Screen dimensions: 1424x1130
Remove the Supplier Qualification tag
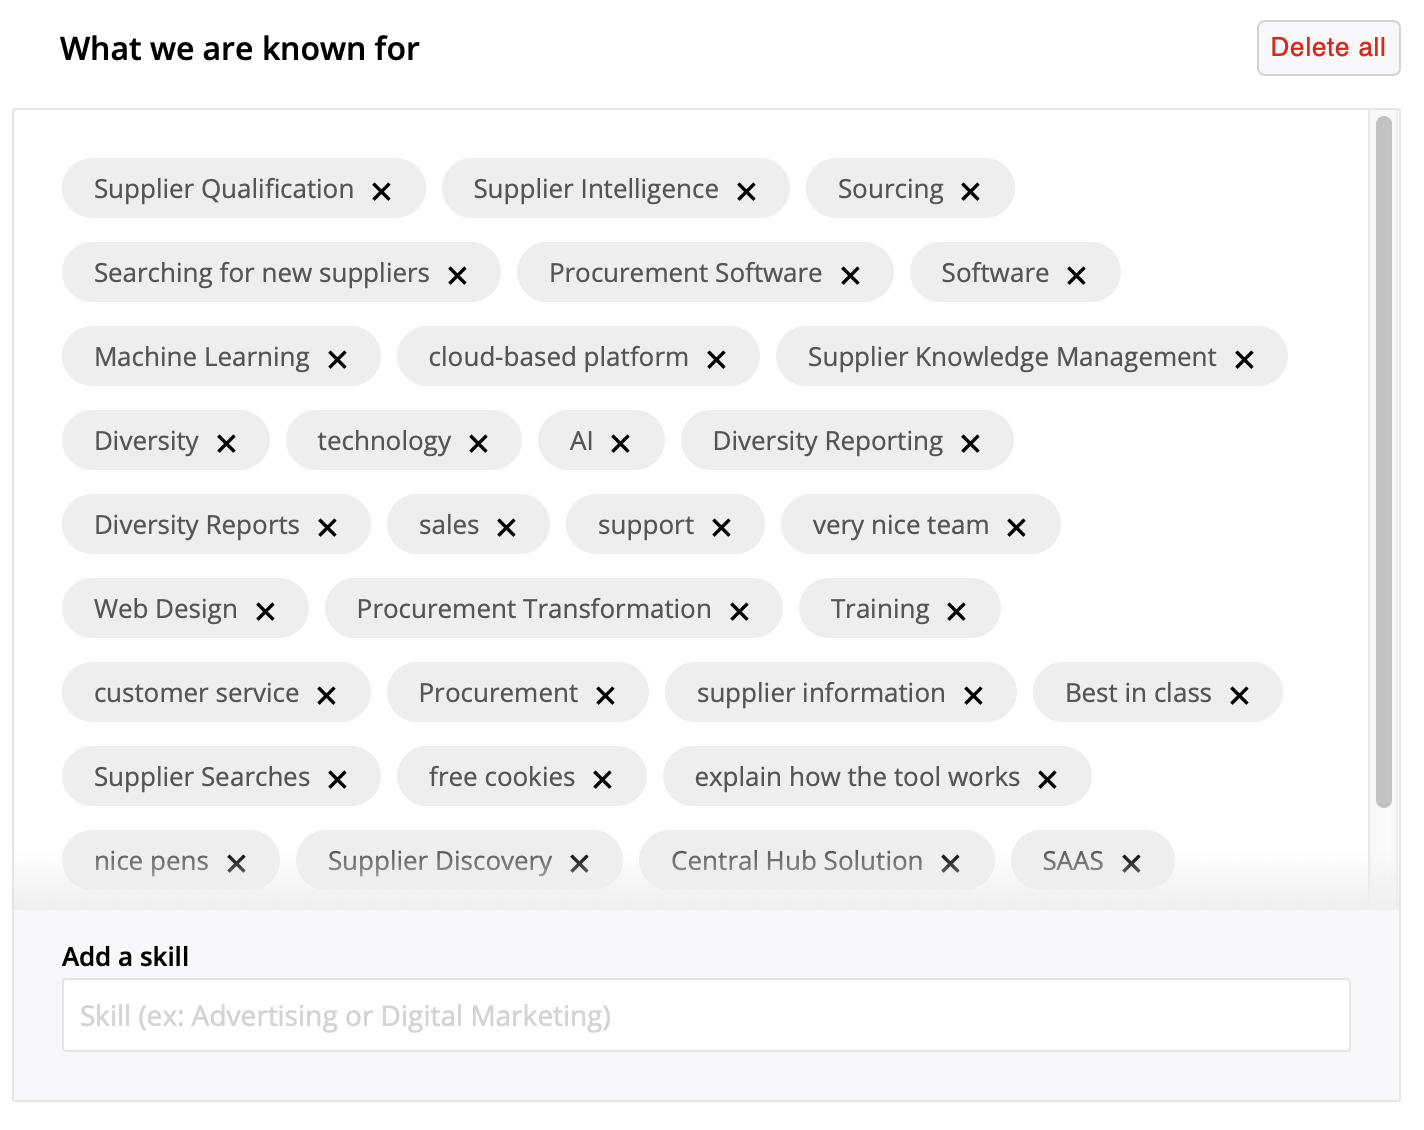381,191
